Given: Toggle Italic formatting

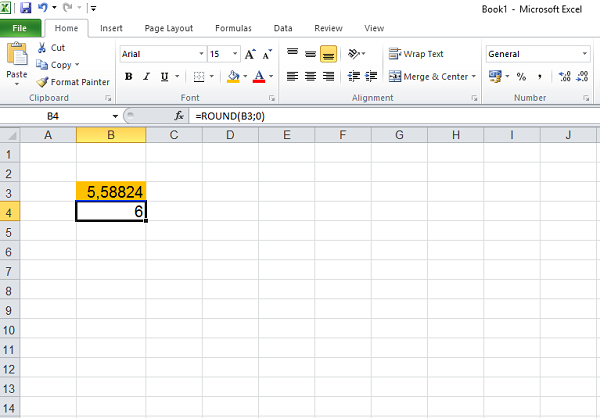Looking at the screenshot, I should pyautogui.click(x=149, y=76).
